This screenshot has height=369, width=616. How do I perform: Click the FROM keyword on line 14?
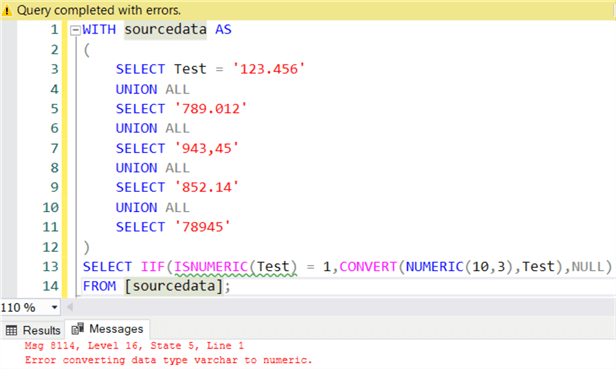tap(99, 286)
